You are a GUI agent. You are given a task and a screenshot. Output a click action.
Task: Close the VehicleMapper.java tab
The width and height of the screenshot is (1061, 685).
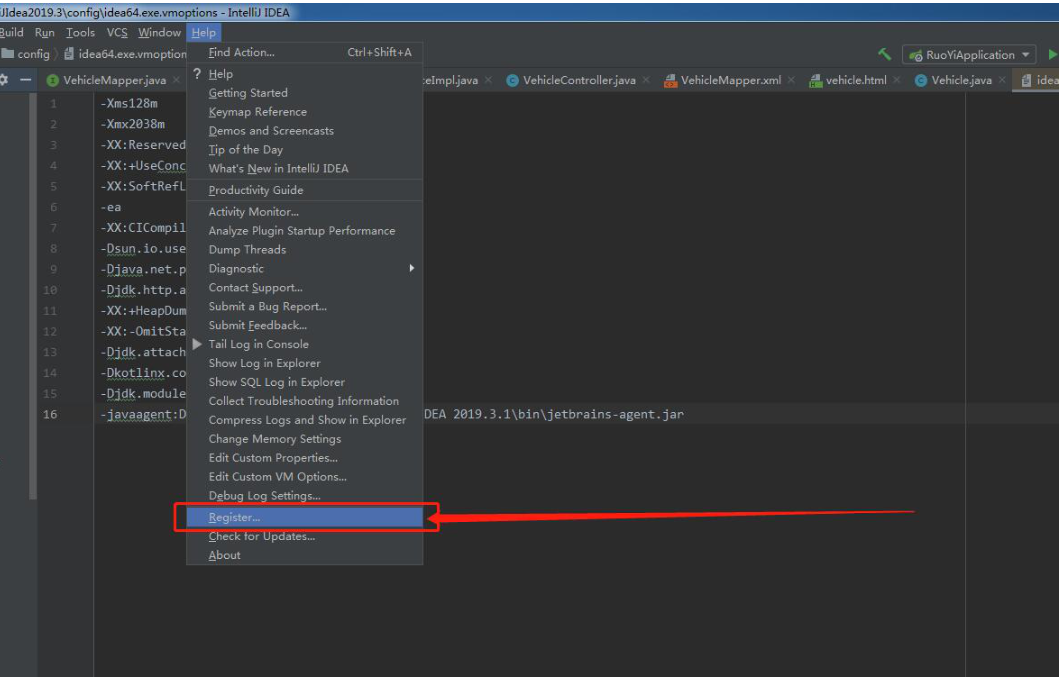(176, 80)
